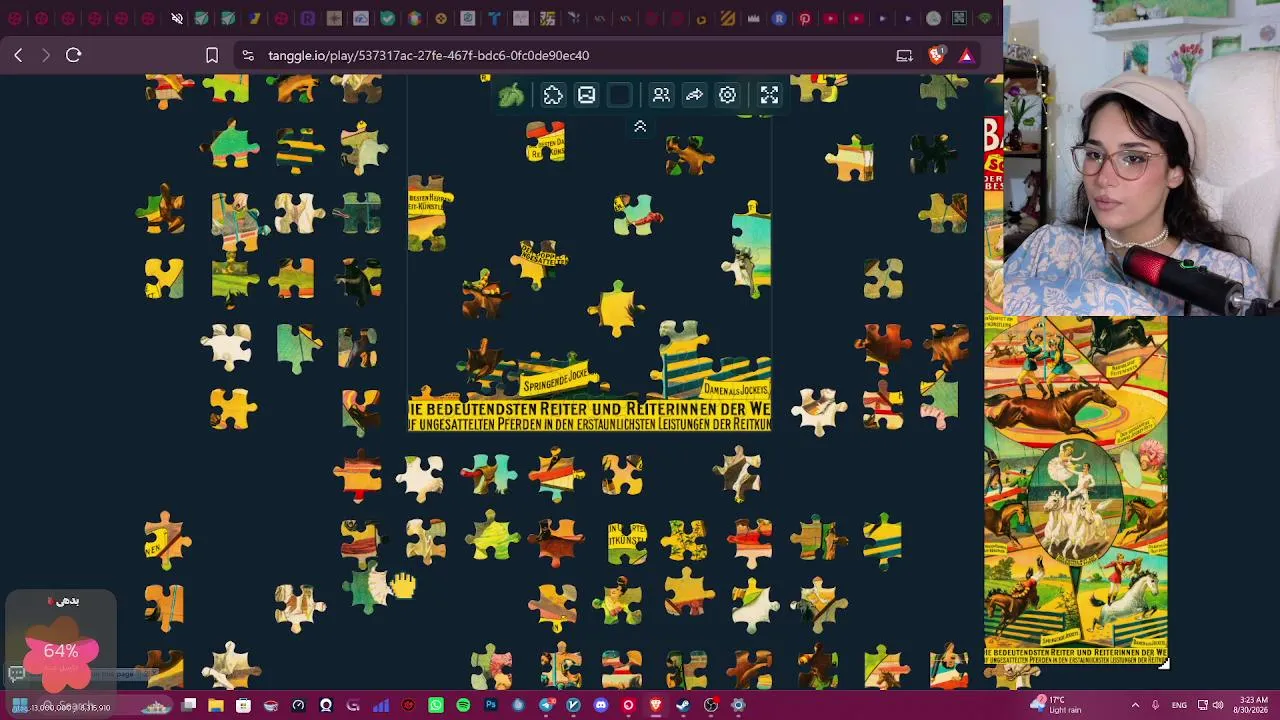Open the Brave Rewards triangle icon
1280x720 pixels.
tap(966, 55)
